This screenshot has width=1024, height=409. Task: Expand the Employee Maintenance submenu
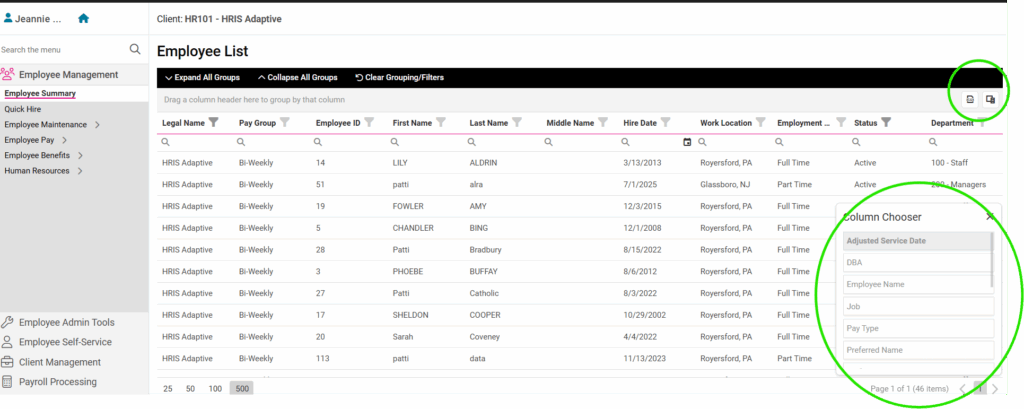97,125
